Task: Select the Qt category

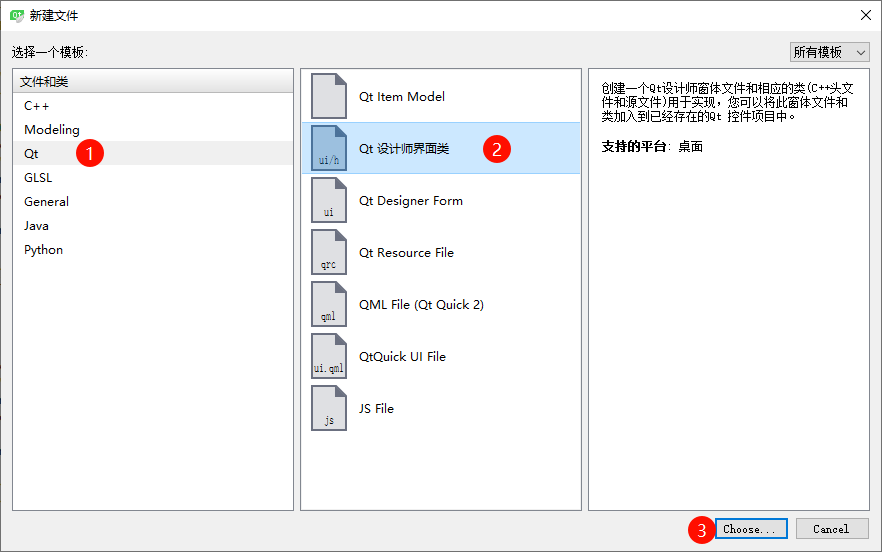Action: tap(152, 154)
